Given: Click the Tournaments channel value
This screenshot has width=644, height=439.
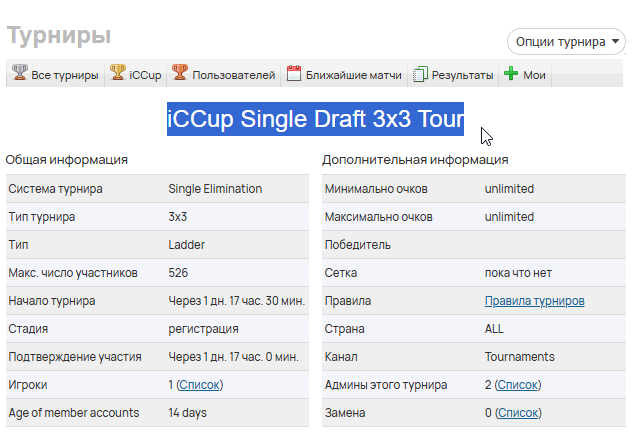Looking at the screenshot, I should coord(520,357).
